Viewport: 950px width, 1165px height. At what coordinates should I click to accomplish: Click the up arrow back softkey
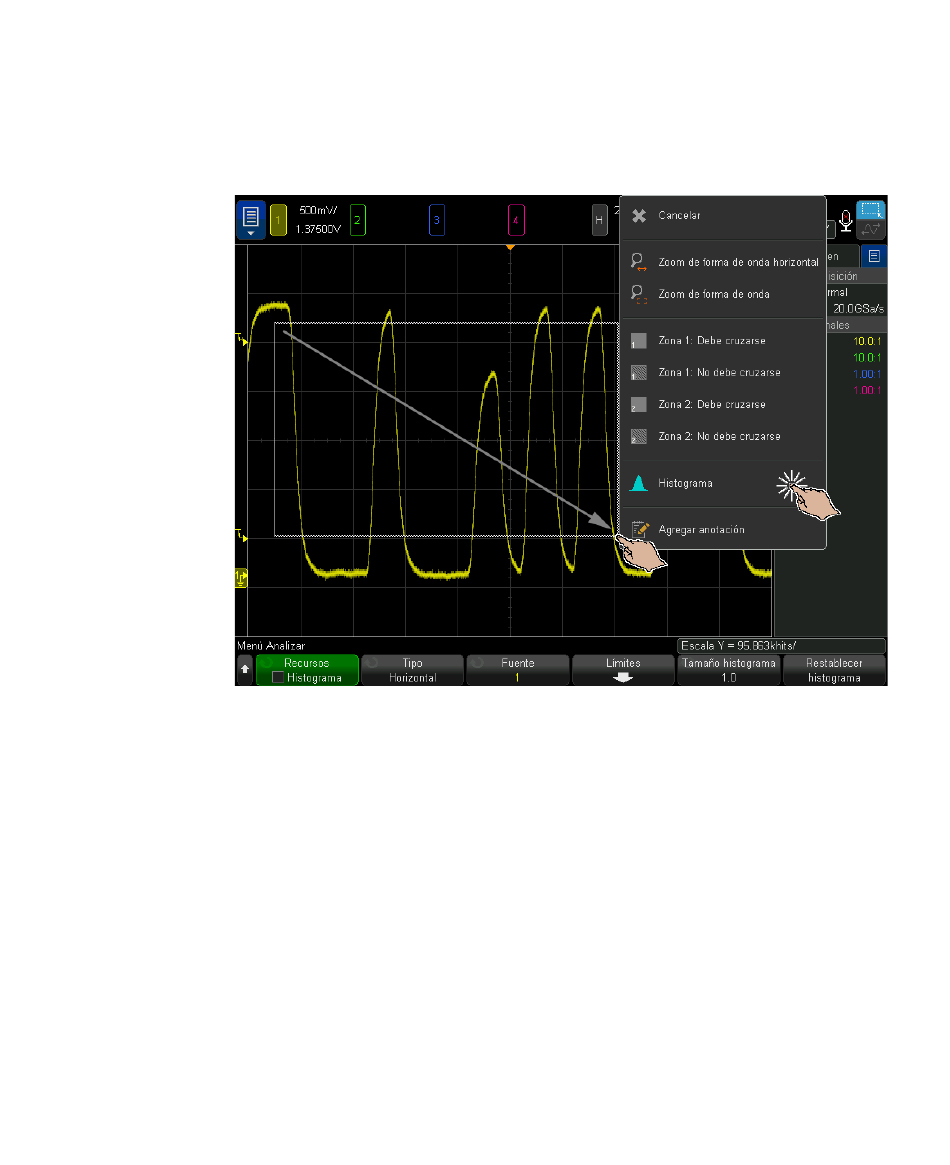(x=245, y=669)
